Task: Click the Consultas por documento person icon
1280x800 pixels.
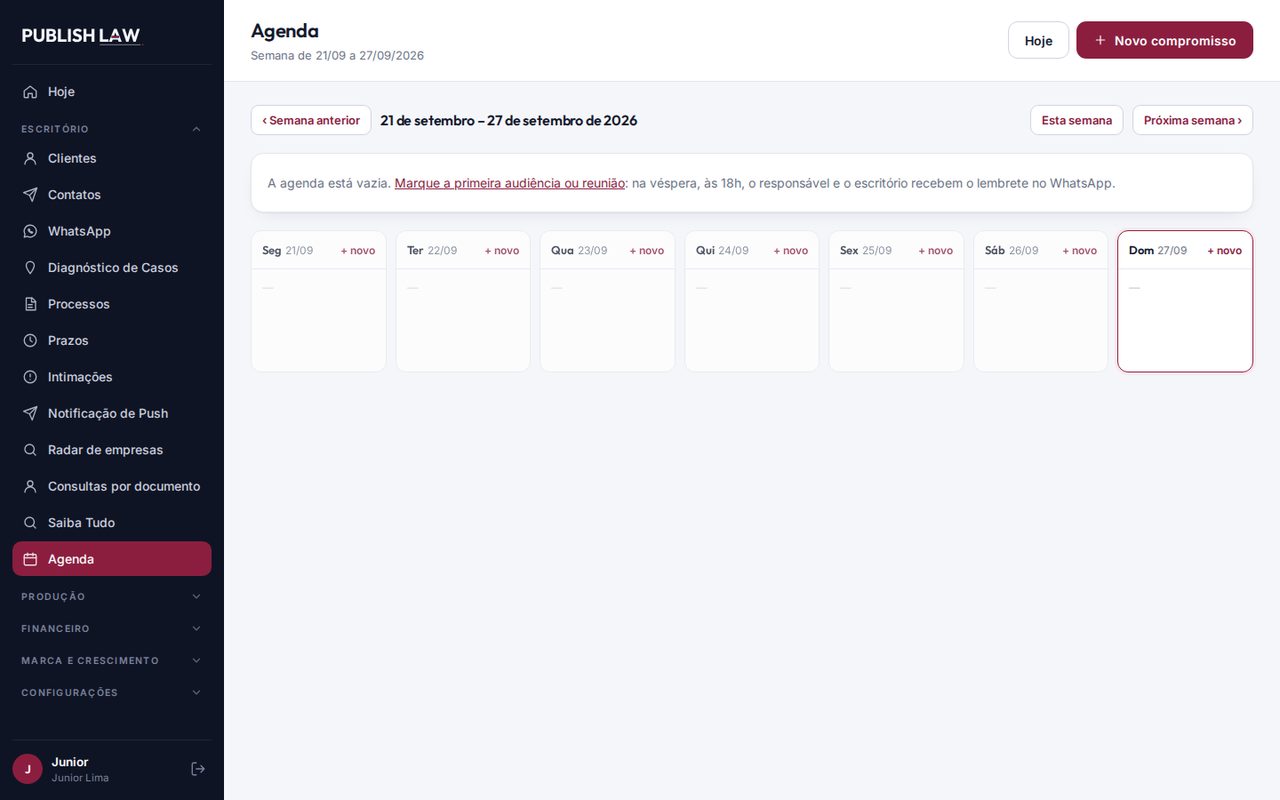Action: tap(30, 487)
